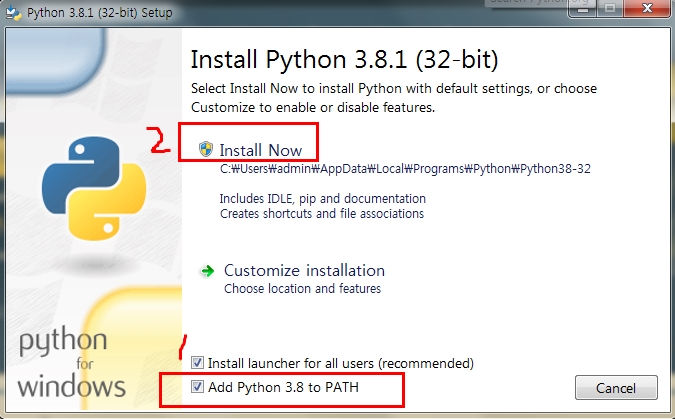675x419 pixels.
Task: Click 'Includes IDLE, pip and documentation' text
Action: [x=322, y=199]
